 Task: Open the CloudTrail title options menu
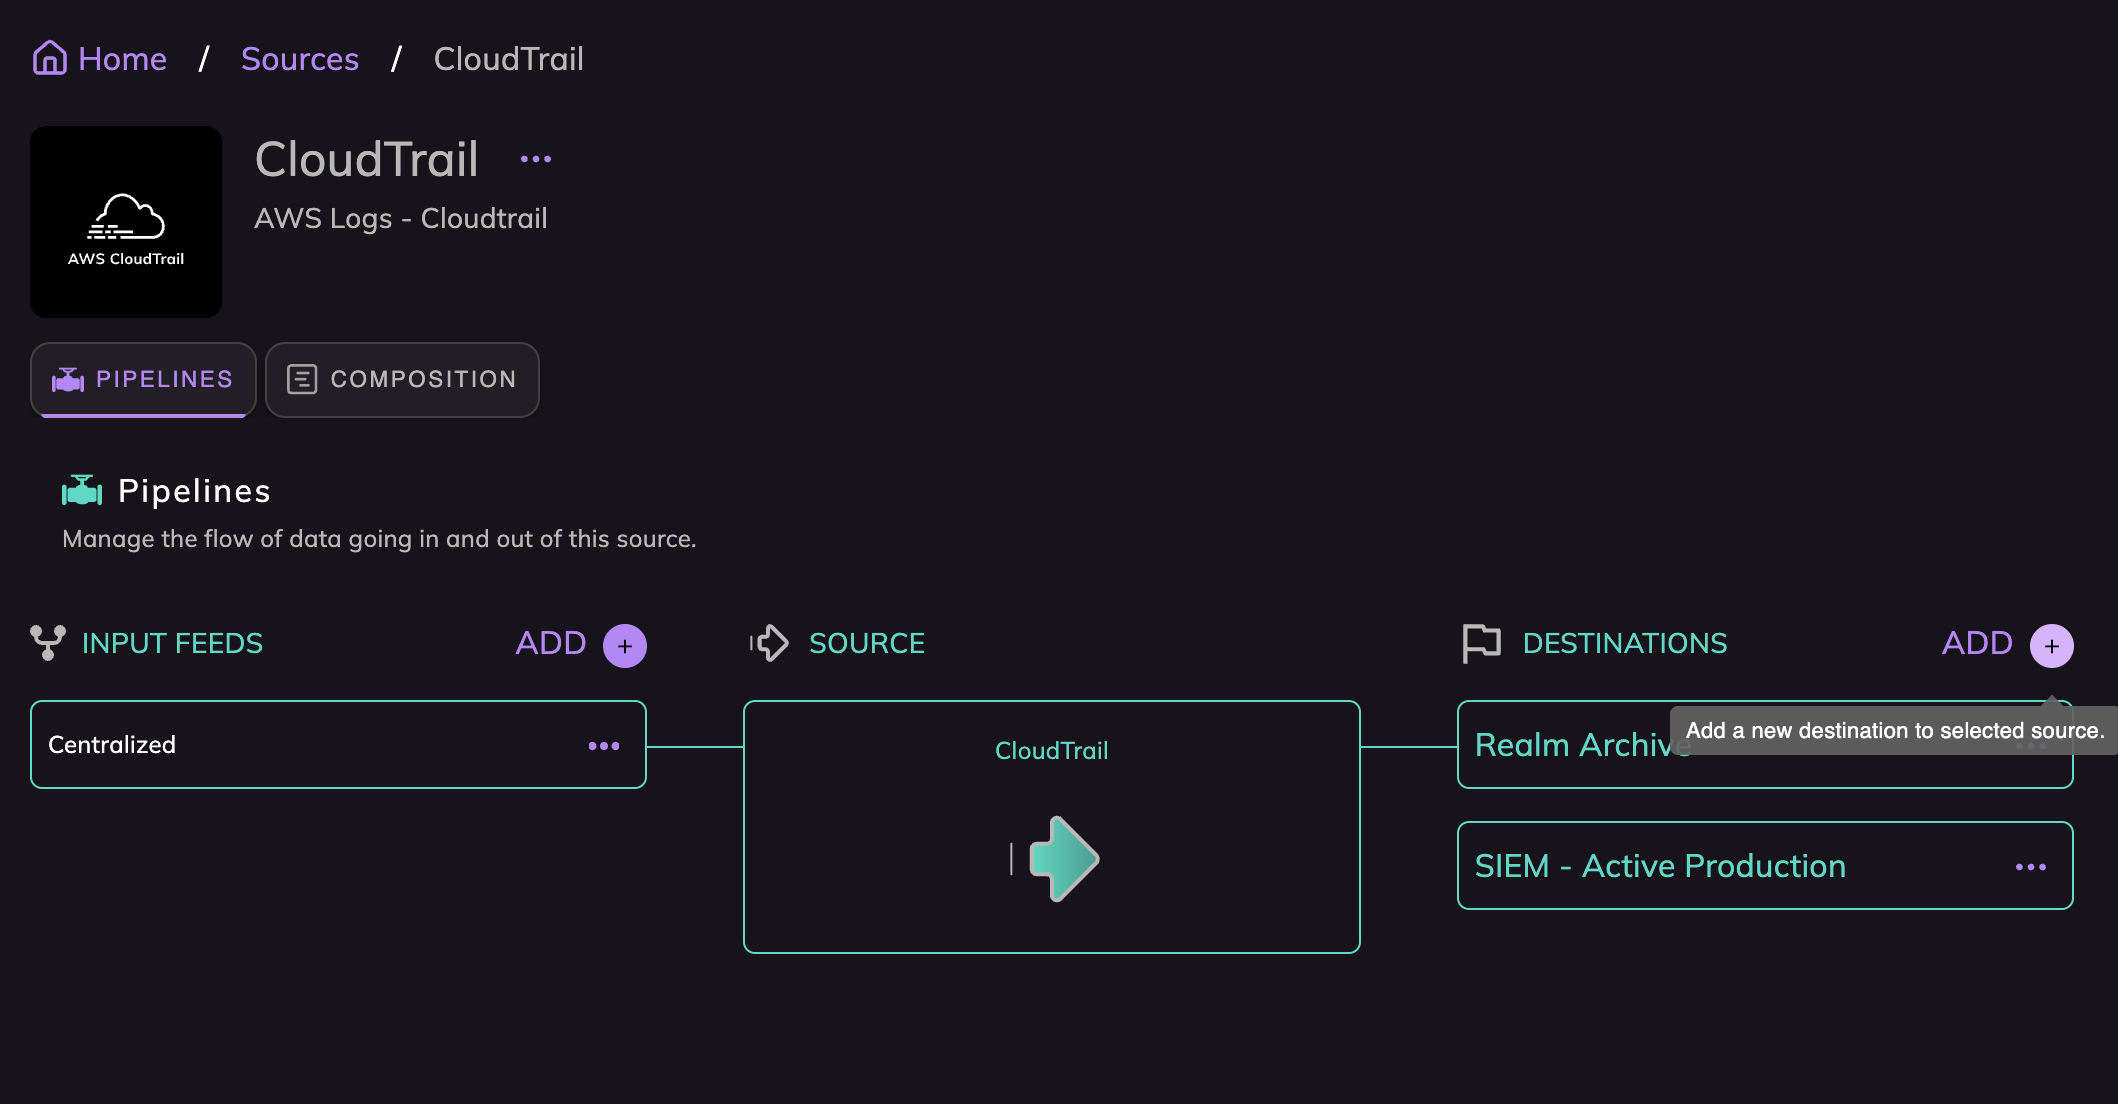tap(536, 159)
